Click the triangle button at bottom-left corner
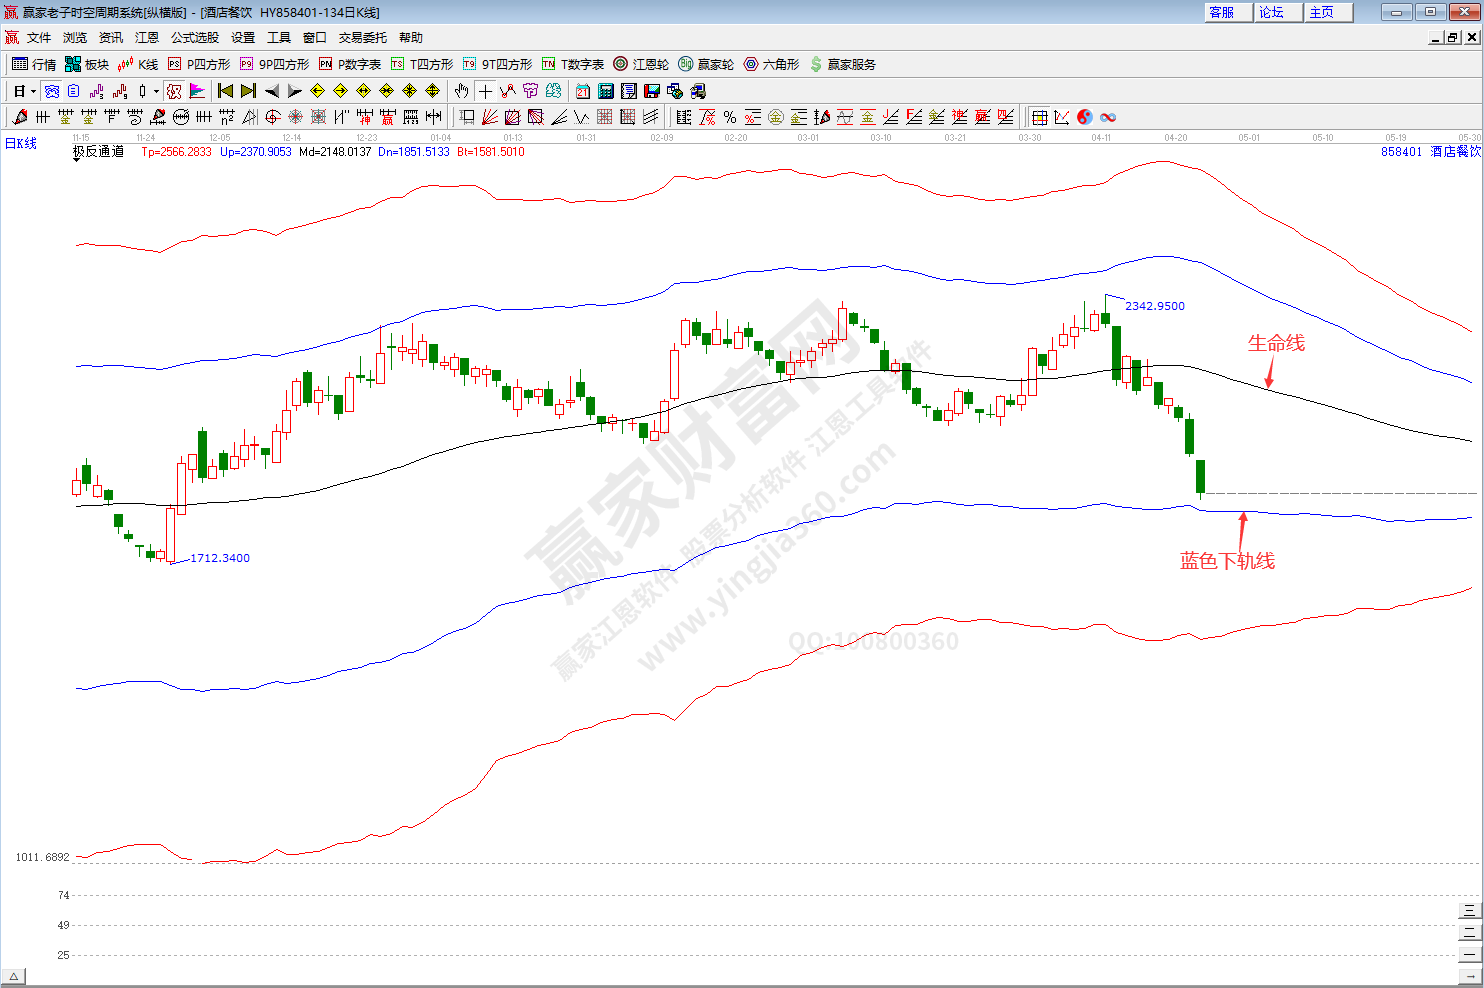 click(13, 976)
